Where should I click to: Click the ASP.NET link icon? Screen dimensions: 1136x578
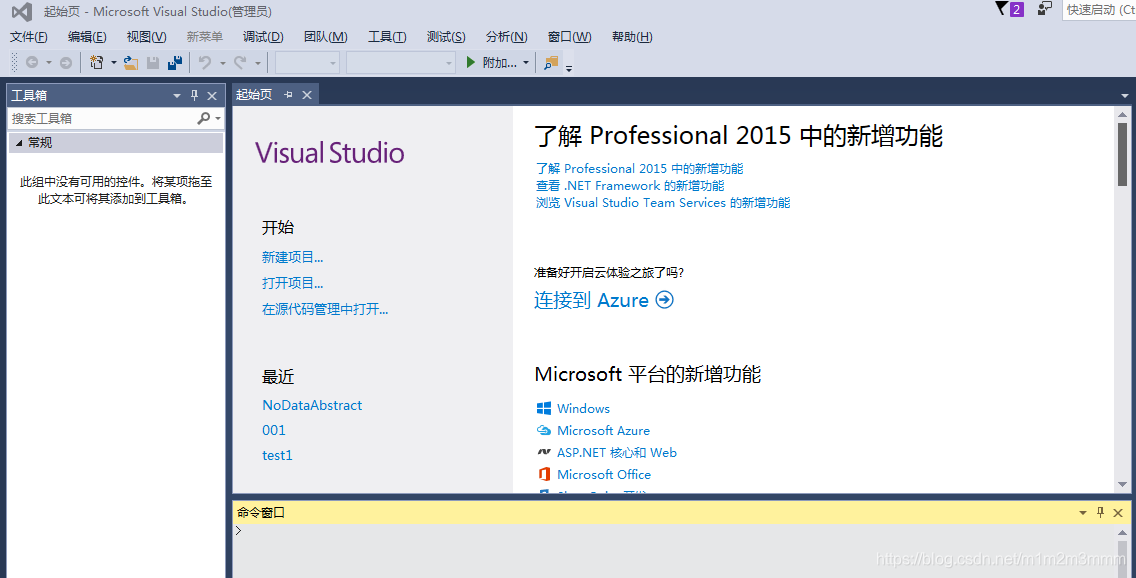(544, 452)
